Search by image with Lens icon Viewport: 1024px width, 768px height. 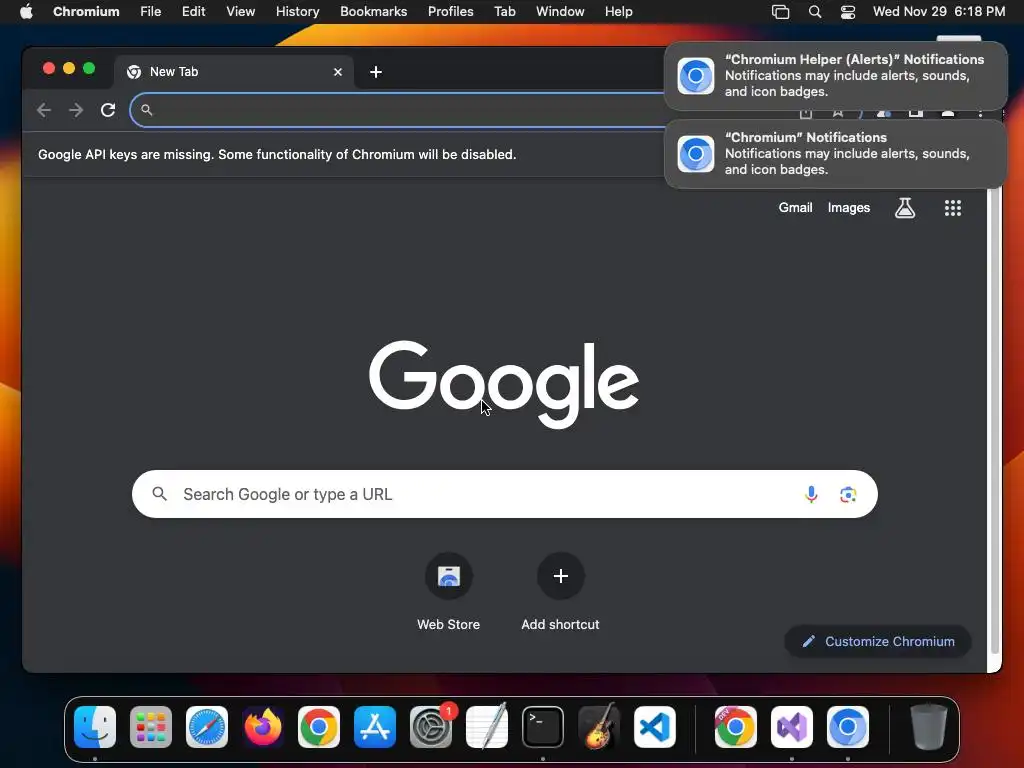coord(848,494)
